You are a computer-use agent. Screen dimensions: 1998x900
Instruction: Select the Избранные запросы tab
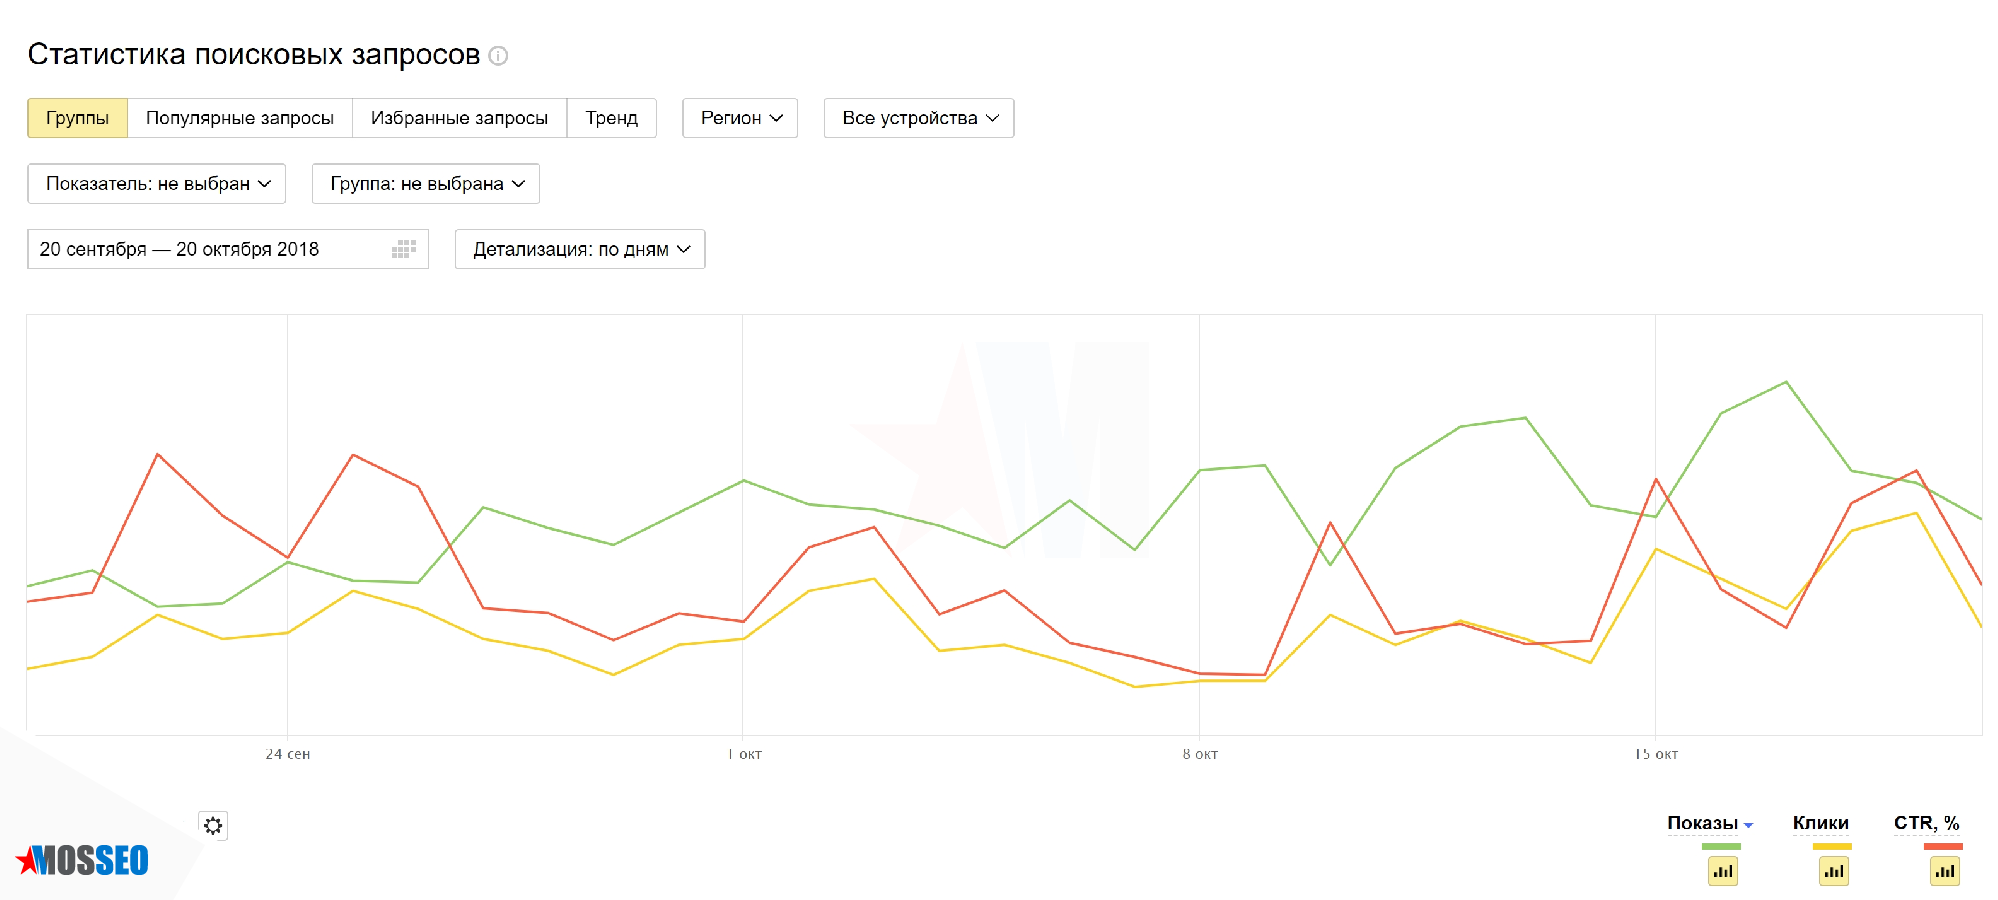point(459,118)
